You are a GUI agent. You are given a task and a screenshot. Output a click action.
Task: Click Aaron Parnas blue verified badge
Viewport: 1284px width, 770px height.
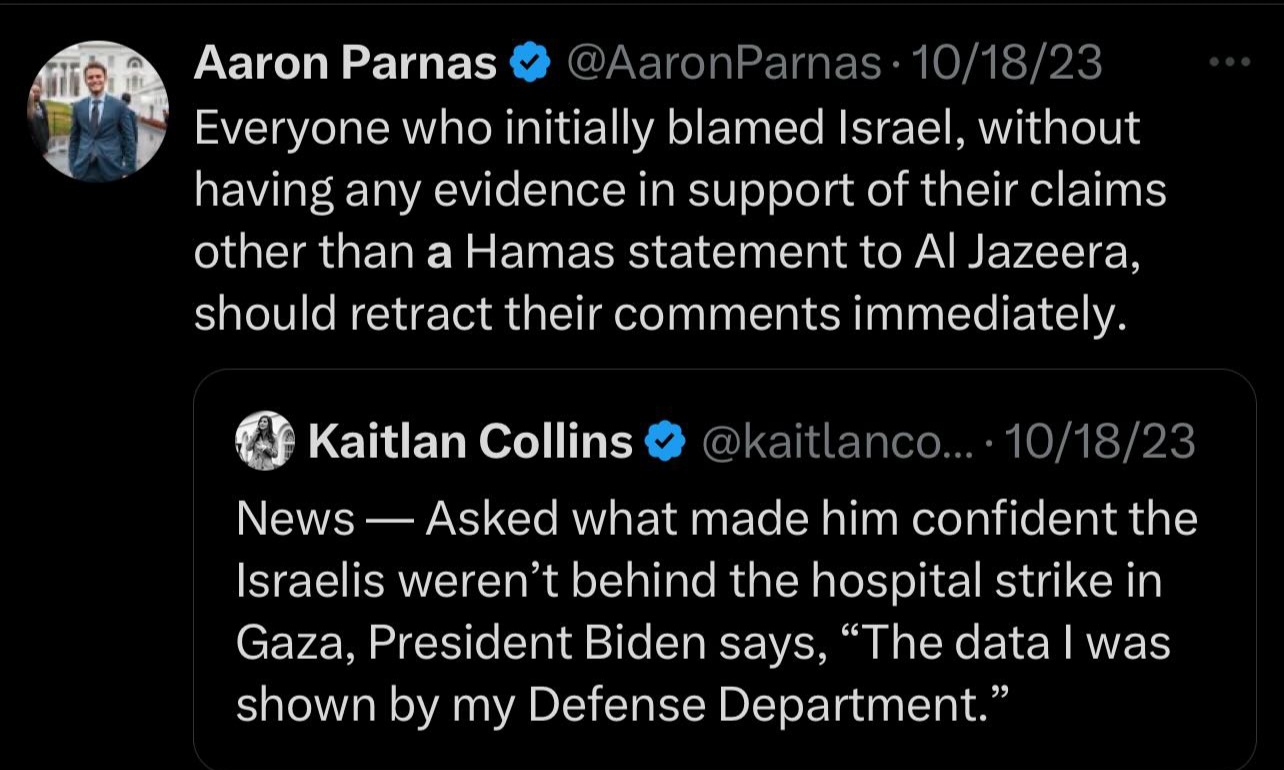pyautogui.click(x=530, y=65)
